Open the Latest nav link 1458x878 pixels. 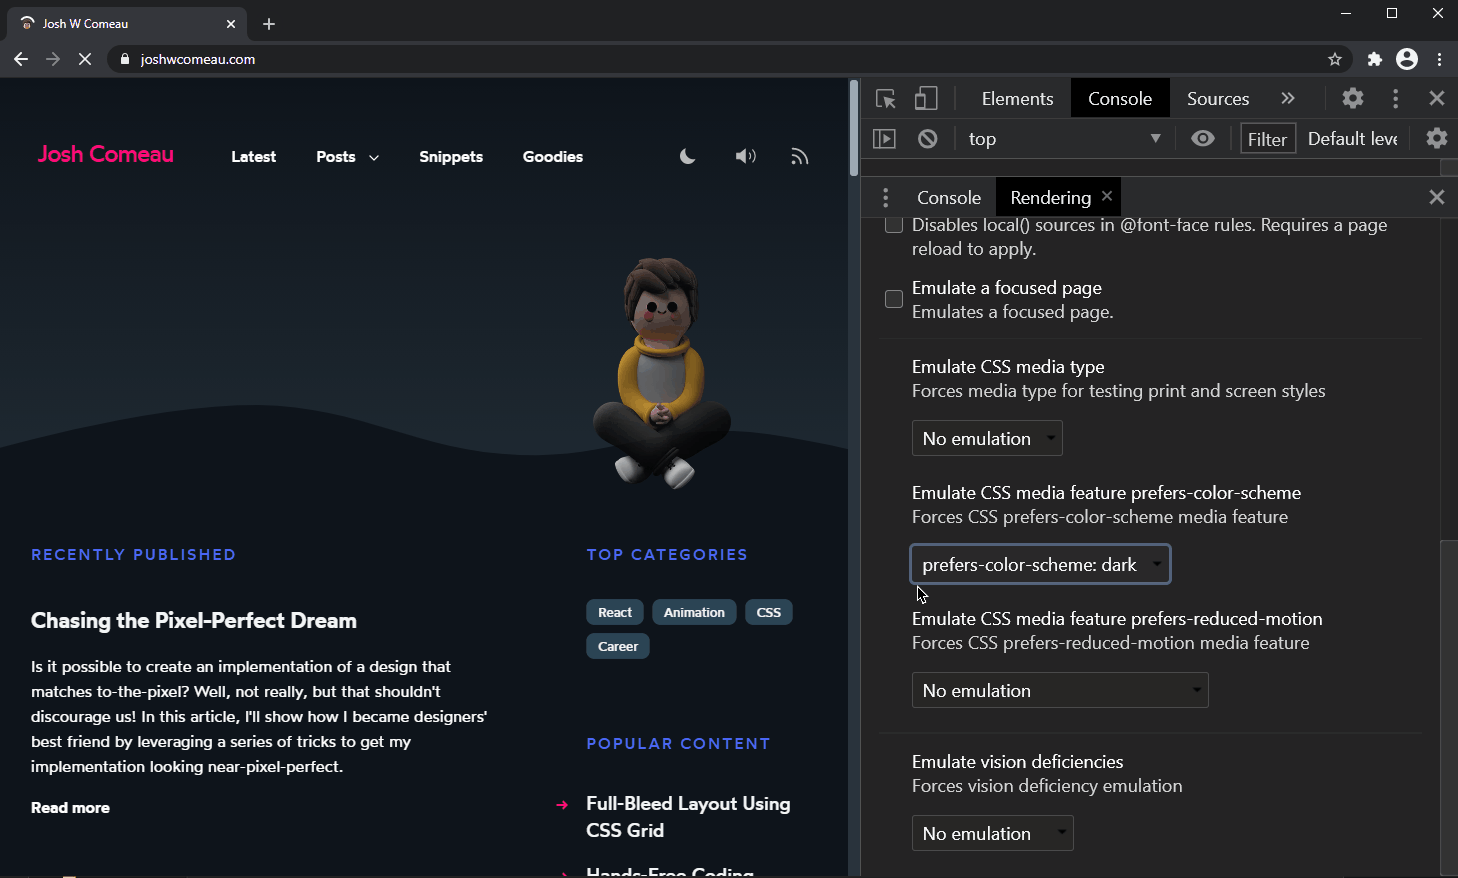[x=253, y=156]
